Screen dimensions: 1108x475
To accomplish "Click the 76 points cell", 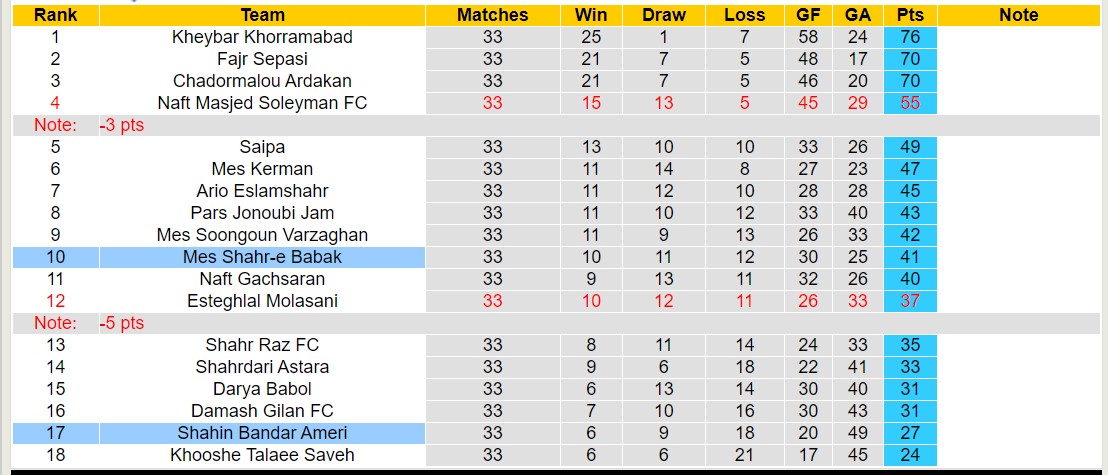I will point(910,37).
